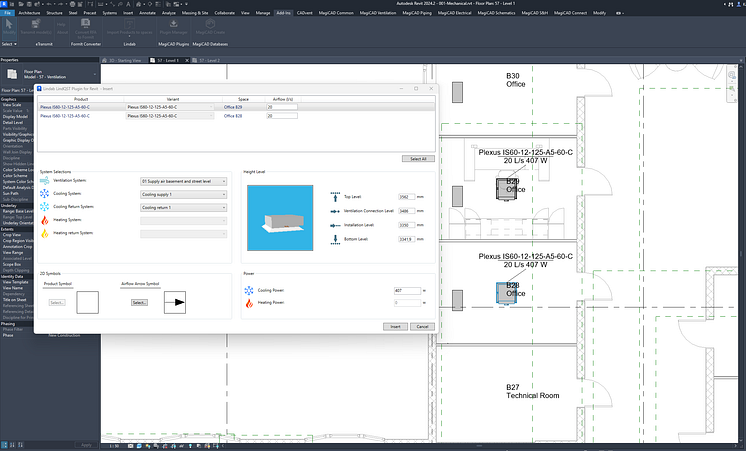Click the Bottom Level arrow icon
The width and height of the screenshot is (746, 451).
coord(335,239)
